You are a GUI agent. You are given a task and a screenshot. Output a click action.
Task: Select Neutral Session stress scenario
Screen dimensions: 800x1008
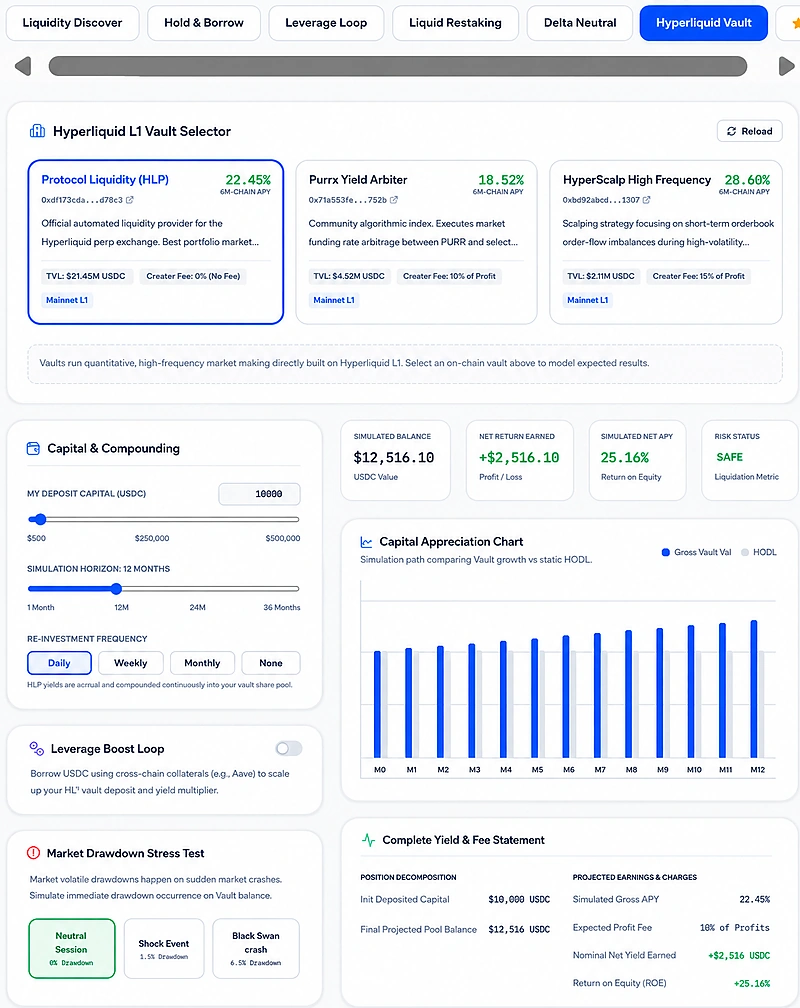pyautogui.click(x=71, y=949)
